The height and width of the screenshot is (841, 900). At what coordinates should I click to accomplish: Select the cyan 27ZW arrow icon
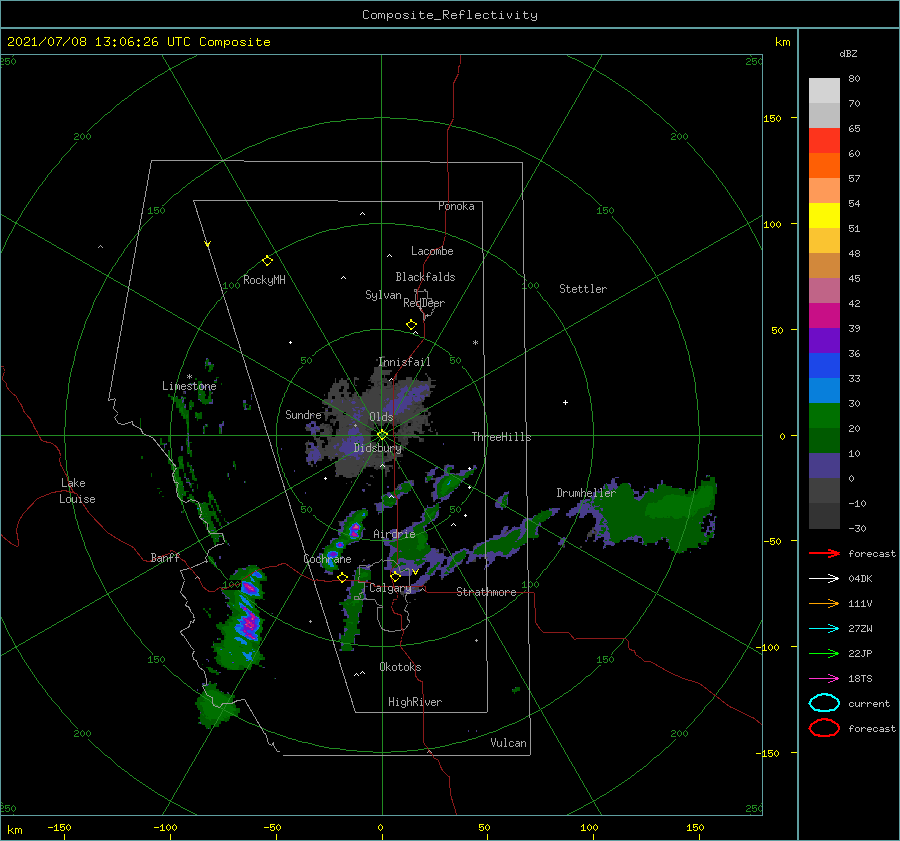(x=824, y=629)
